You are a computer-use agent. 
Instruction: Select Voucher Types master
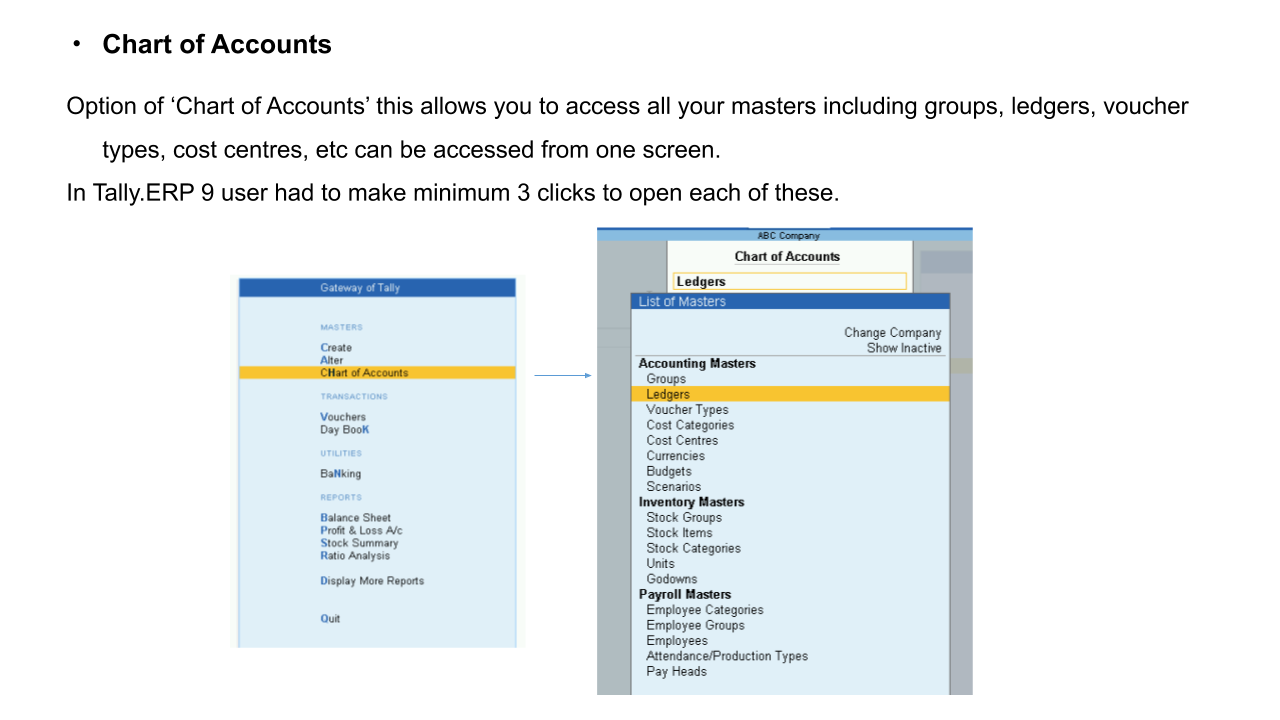(687, 410)
